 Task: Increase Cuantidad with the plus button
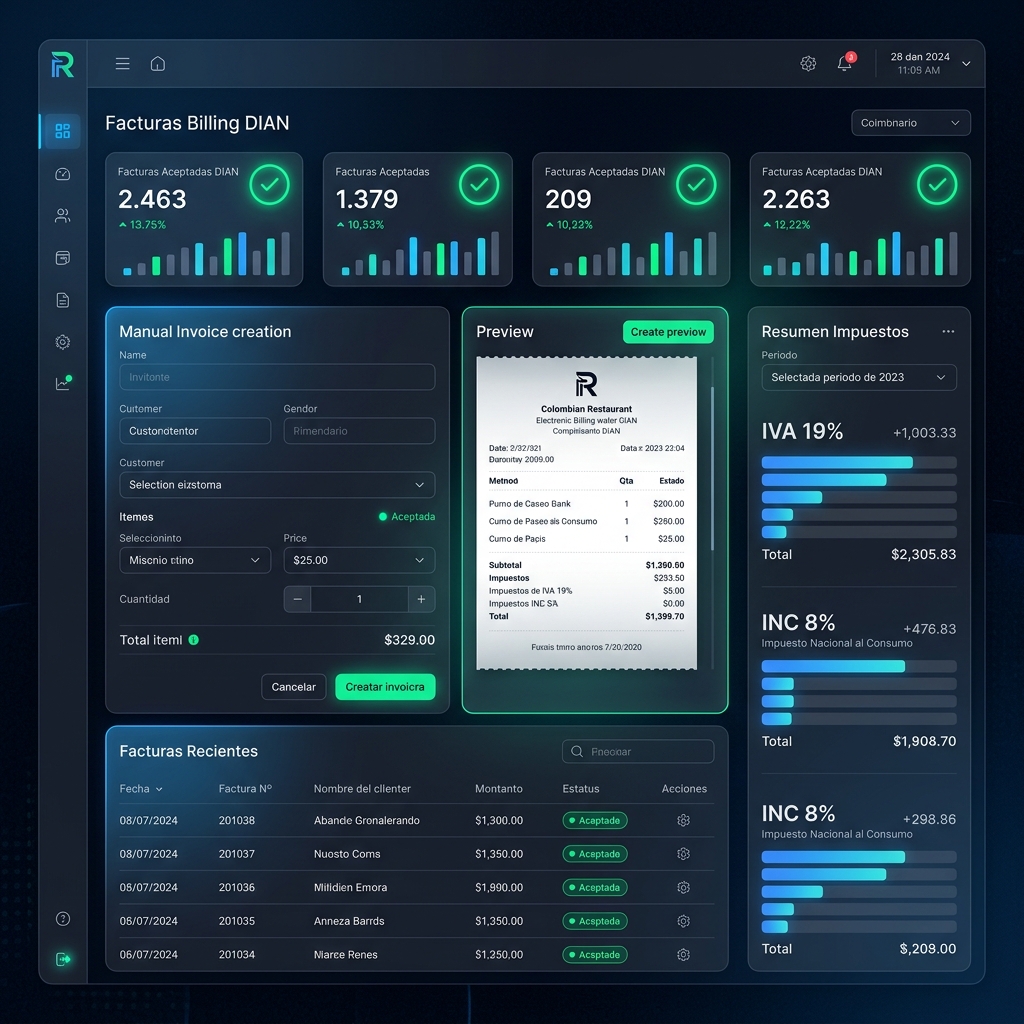(x=421, y=599)
